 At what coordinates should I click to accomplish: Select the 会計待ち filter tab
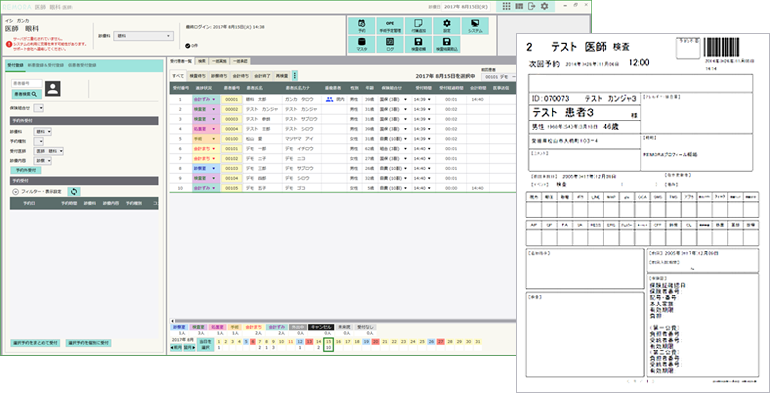[x=240, y=76]
